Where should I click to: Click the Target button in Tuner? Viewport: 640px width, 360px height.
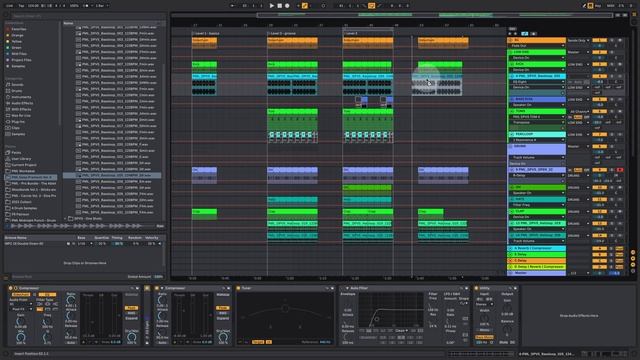258,342
